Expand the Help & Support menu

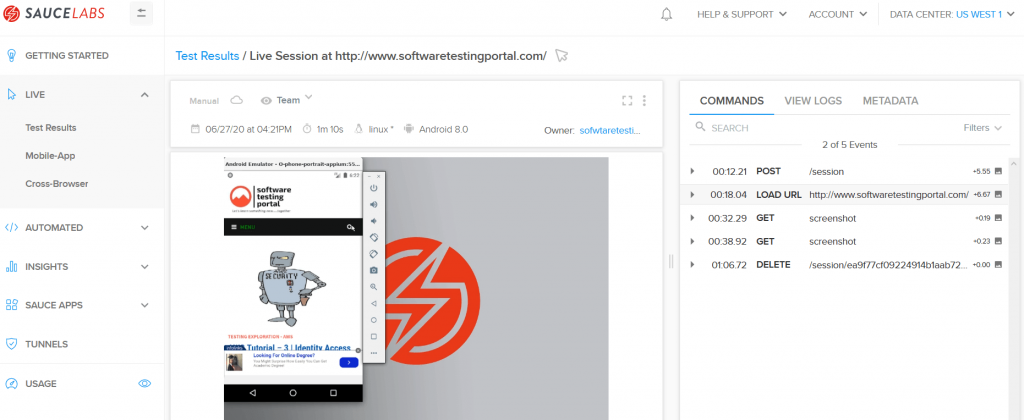741,14
